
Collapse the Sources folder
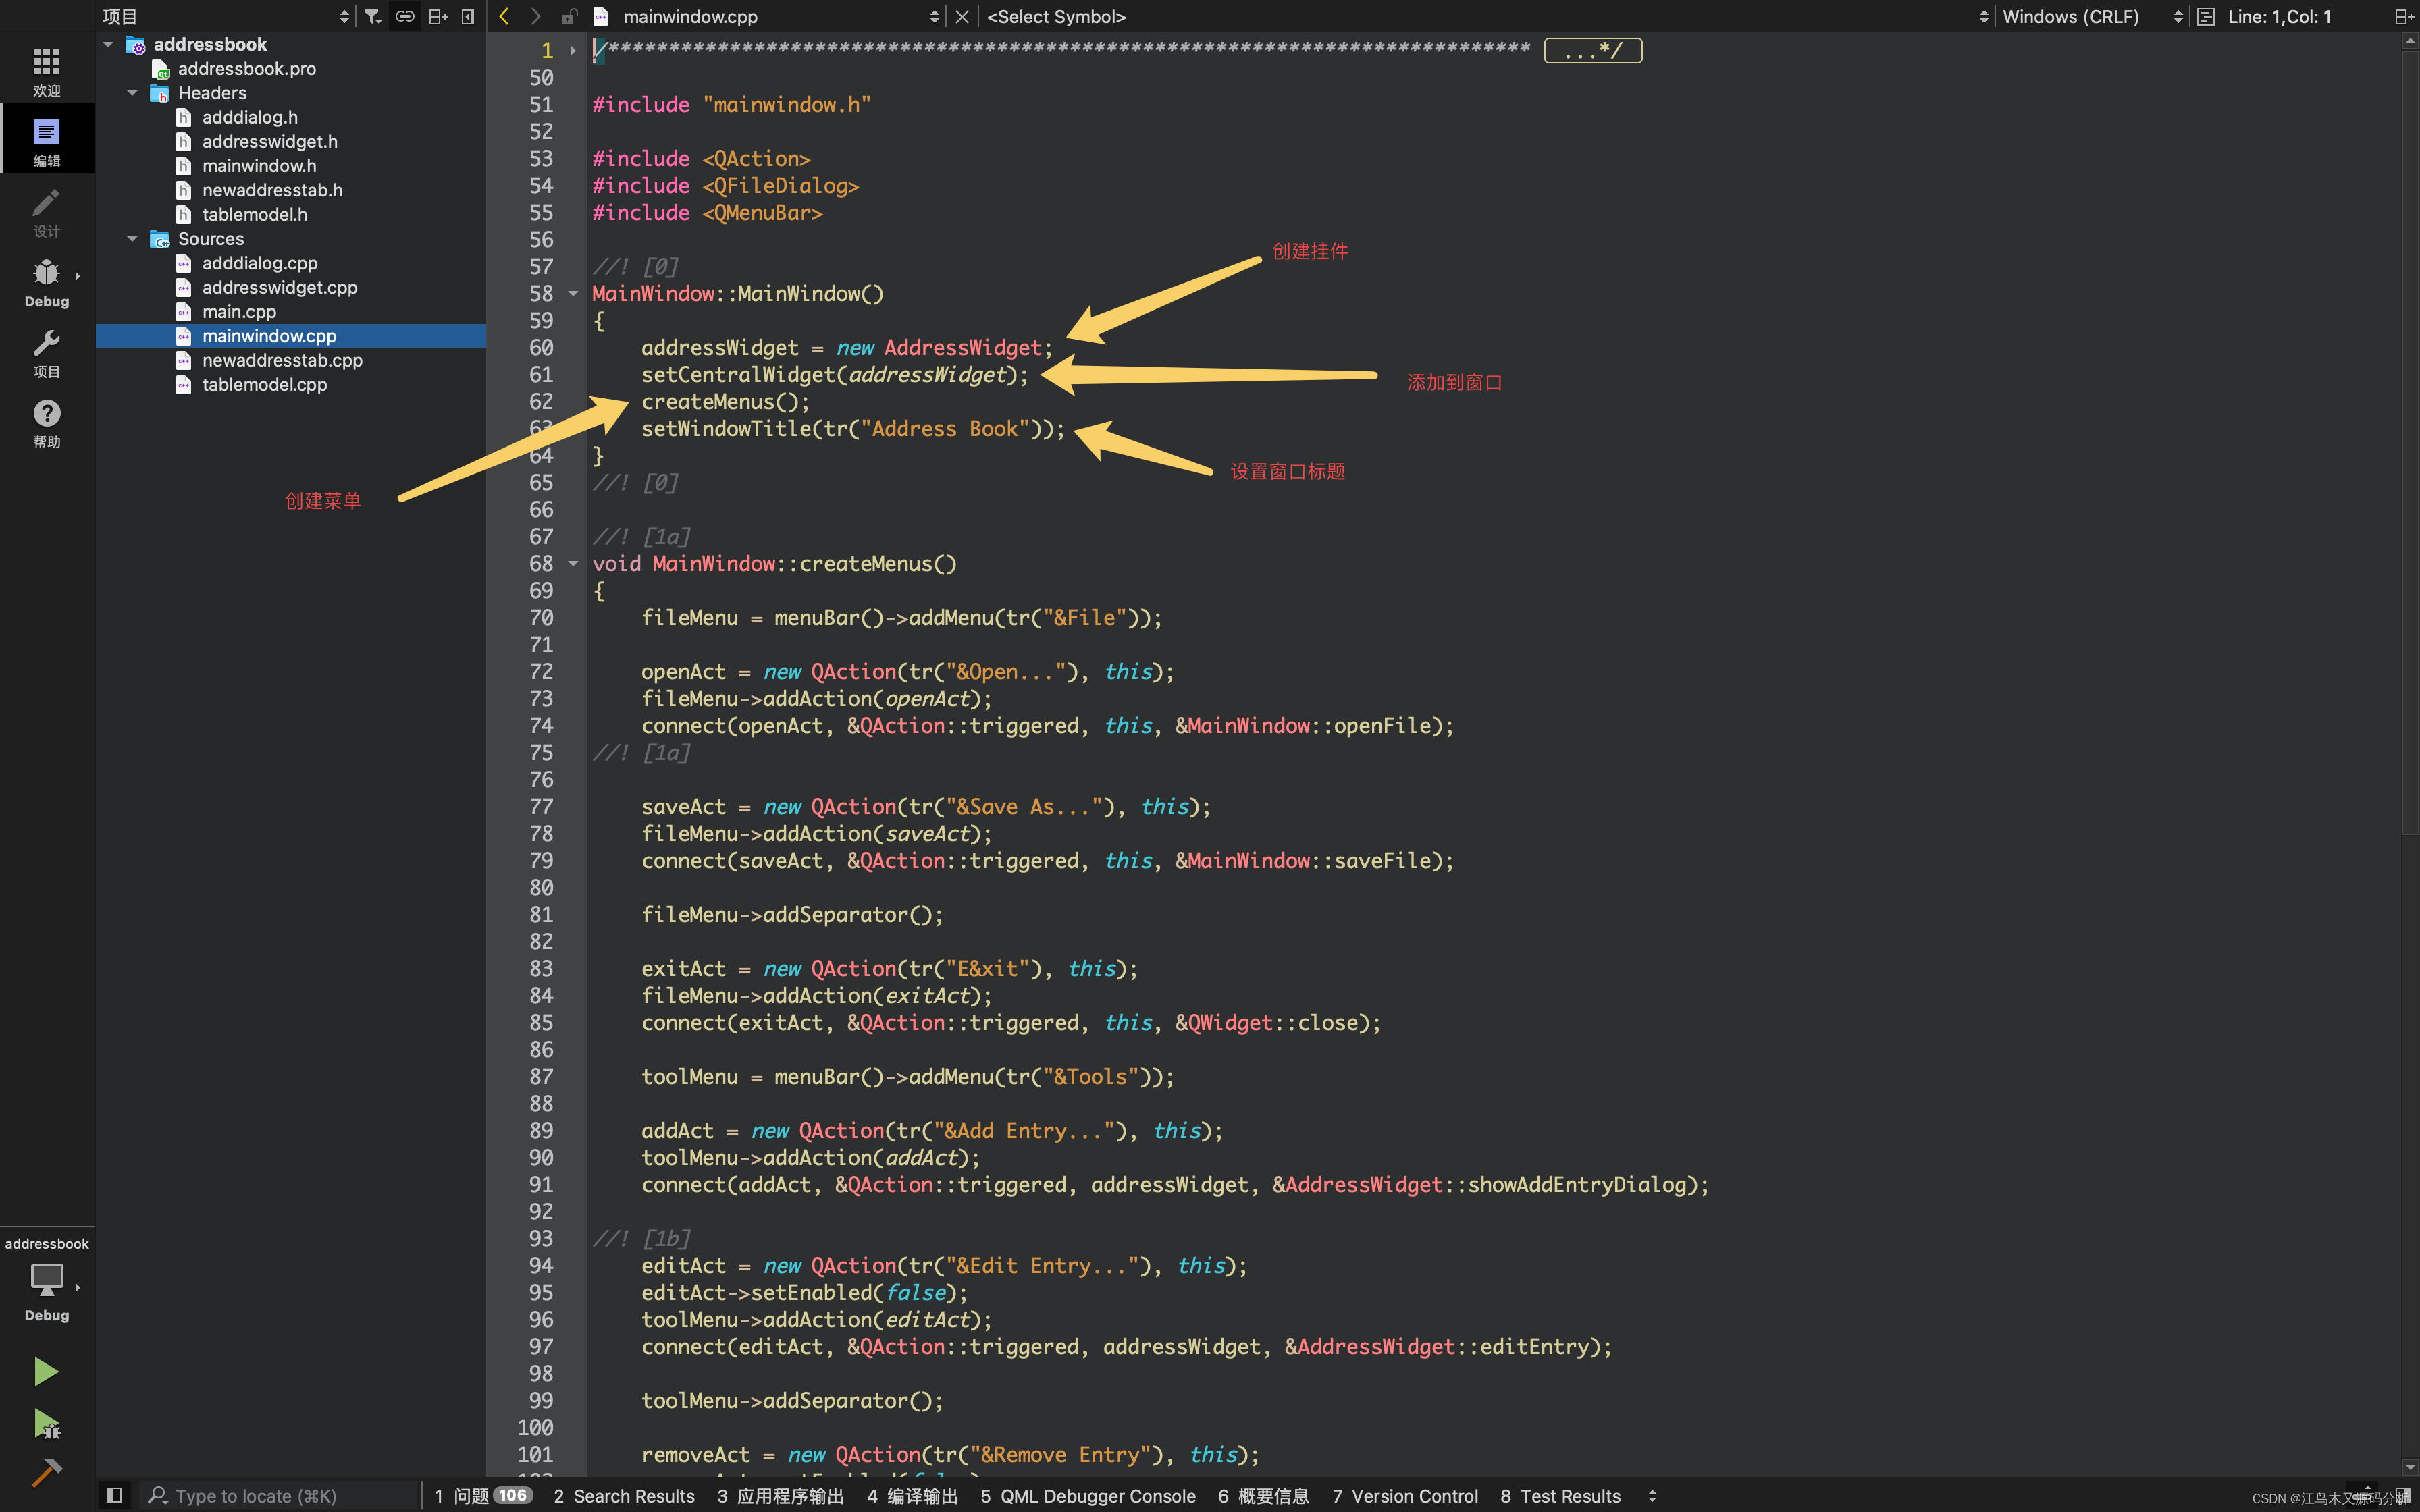[x=132, y=239]
